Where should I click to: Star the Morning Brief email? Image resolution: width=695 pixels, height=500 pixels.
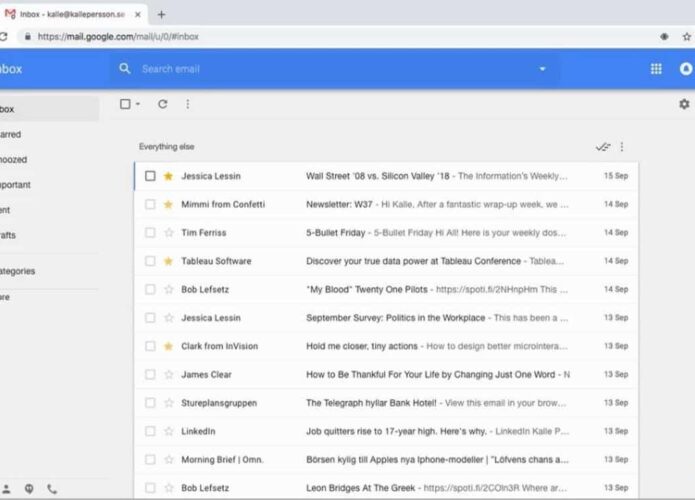click(168, 460)
